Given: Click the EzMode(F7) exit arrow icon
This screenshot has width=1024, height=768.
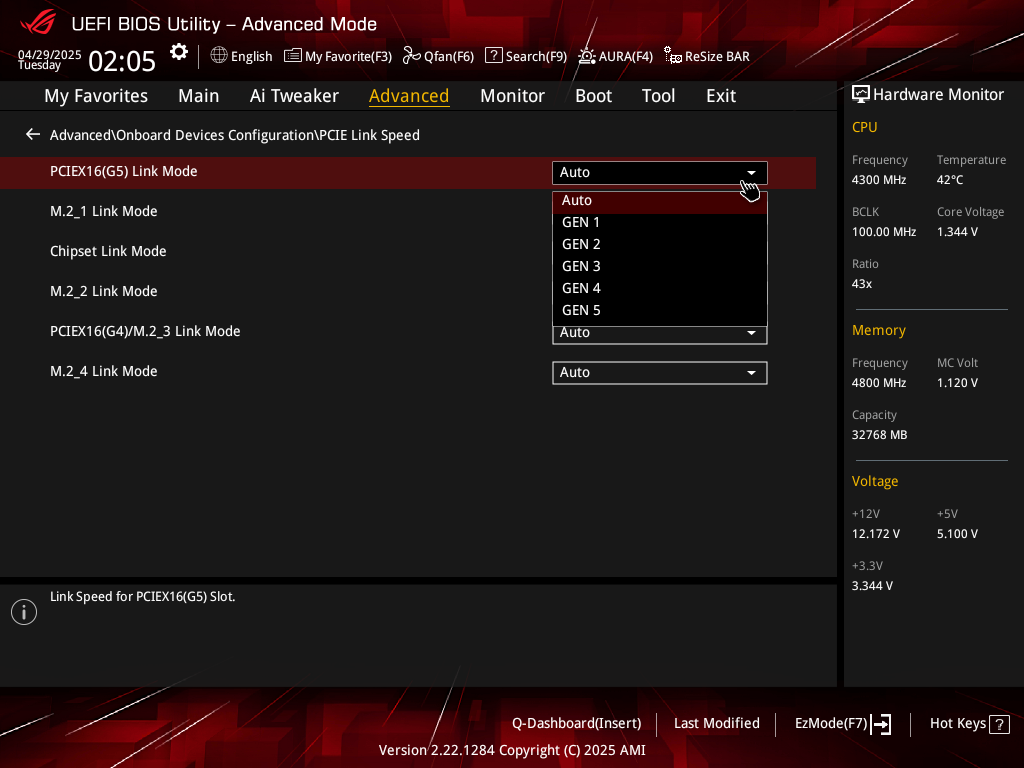Looking at the screenshot, I should click(881, 724).
